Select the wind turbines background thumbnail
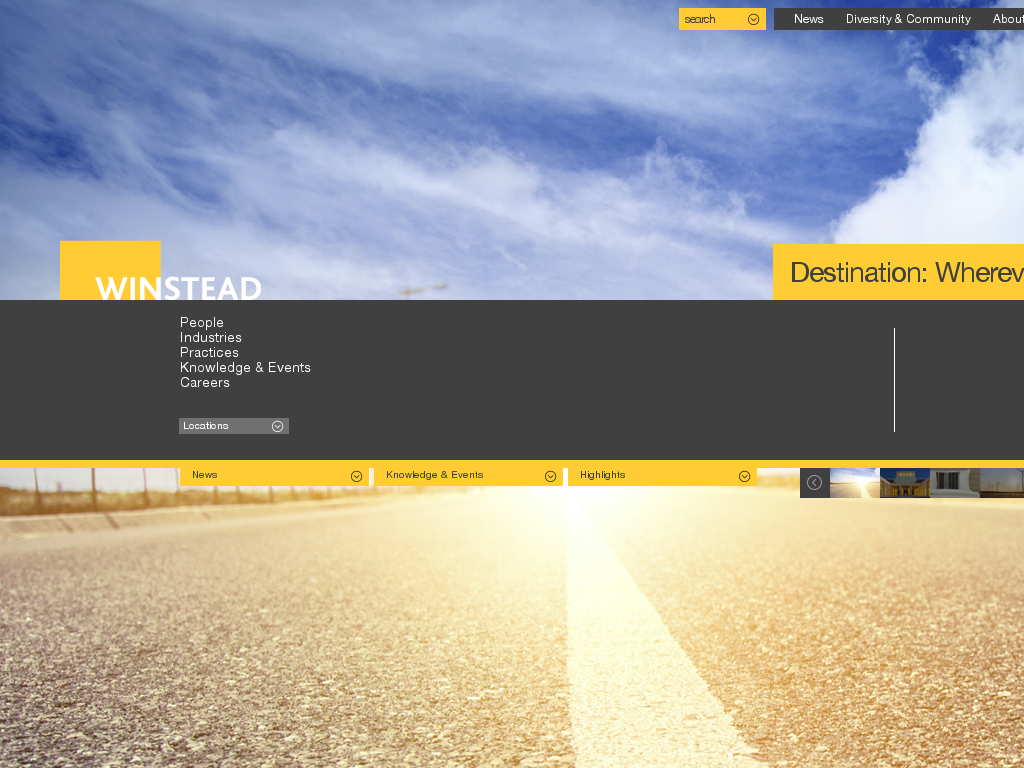 [1002, 483]
